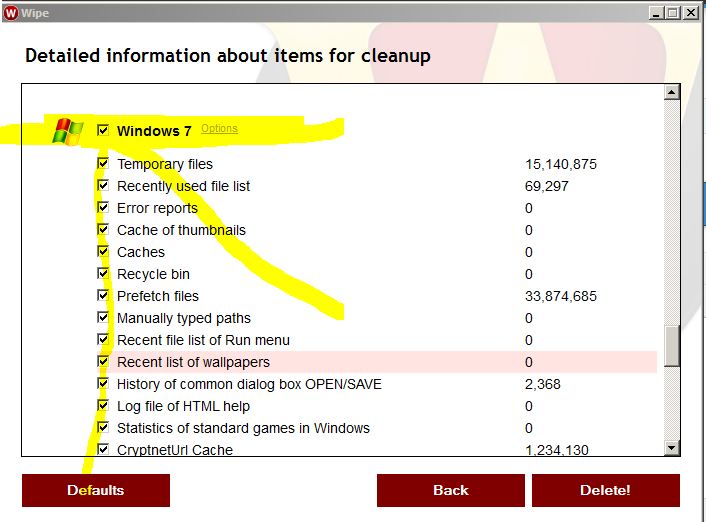Viewport: 706px width, 522px height.
Task: Close the Wipe window
Action: click(691, 13)
